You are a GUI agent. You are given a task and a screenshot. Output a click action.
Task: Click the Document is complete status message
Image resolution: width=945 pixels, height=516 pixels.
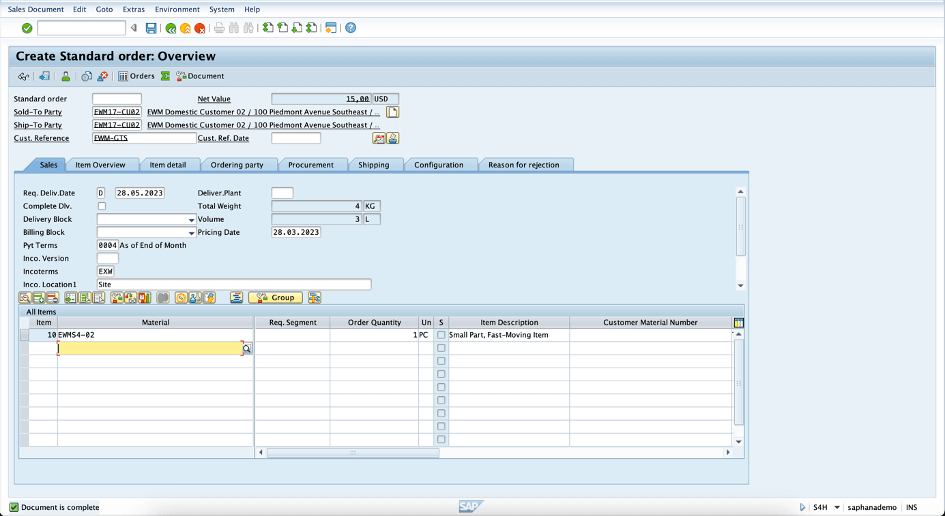tap(60, 508)
